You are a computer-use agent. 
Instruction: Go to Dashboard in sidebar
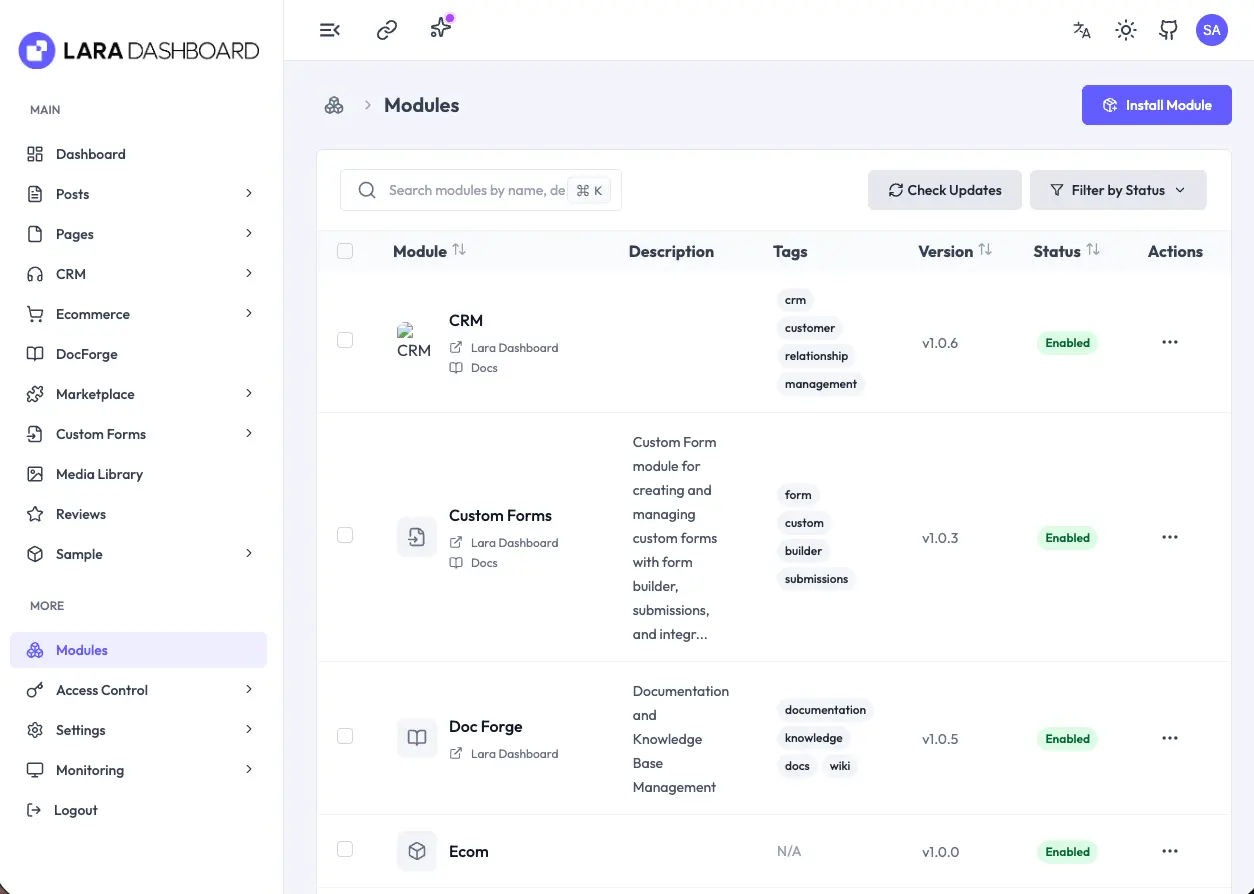(x=138, y=154)
